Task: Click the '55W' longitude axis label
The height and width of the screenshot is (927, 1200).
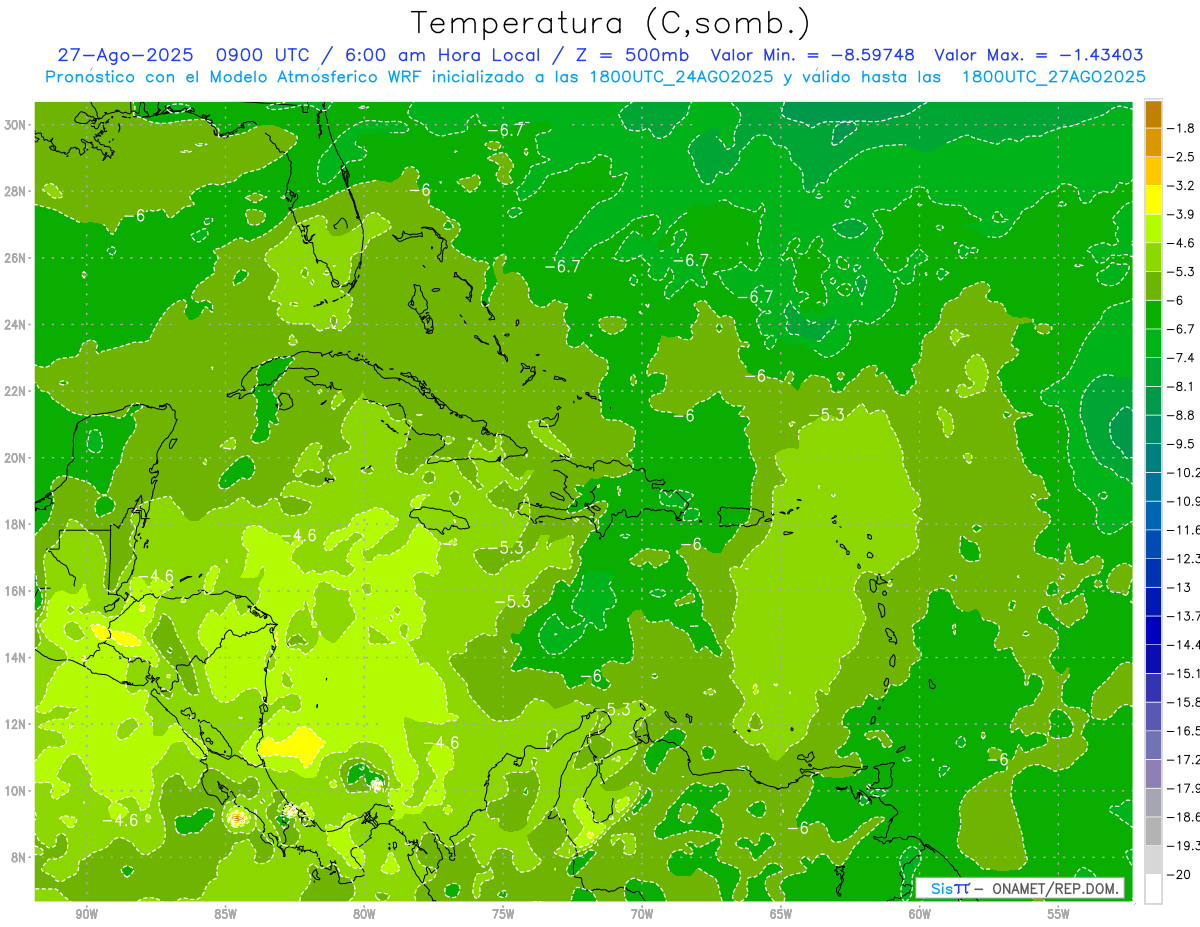Action: click(x=1059, y=914)
